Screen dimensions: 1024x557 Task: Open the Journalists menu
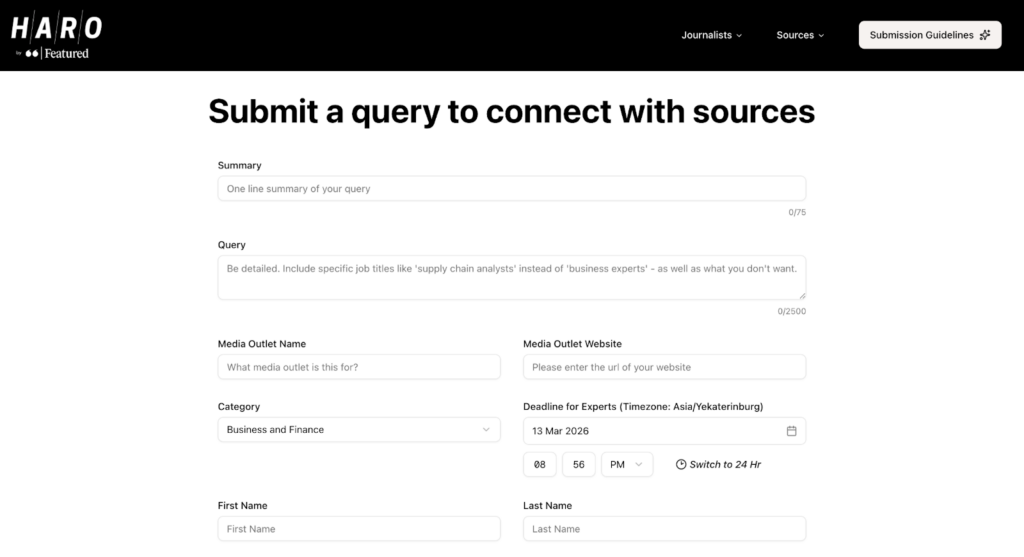711,35
